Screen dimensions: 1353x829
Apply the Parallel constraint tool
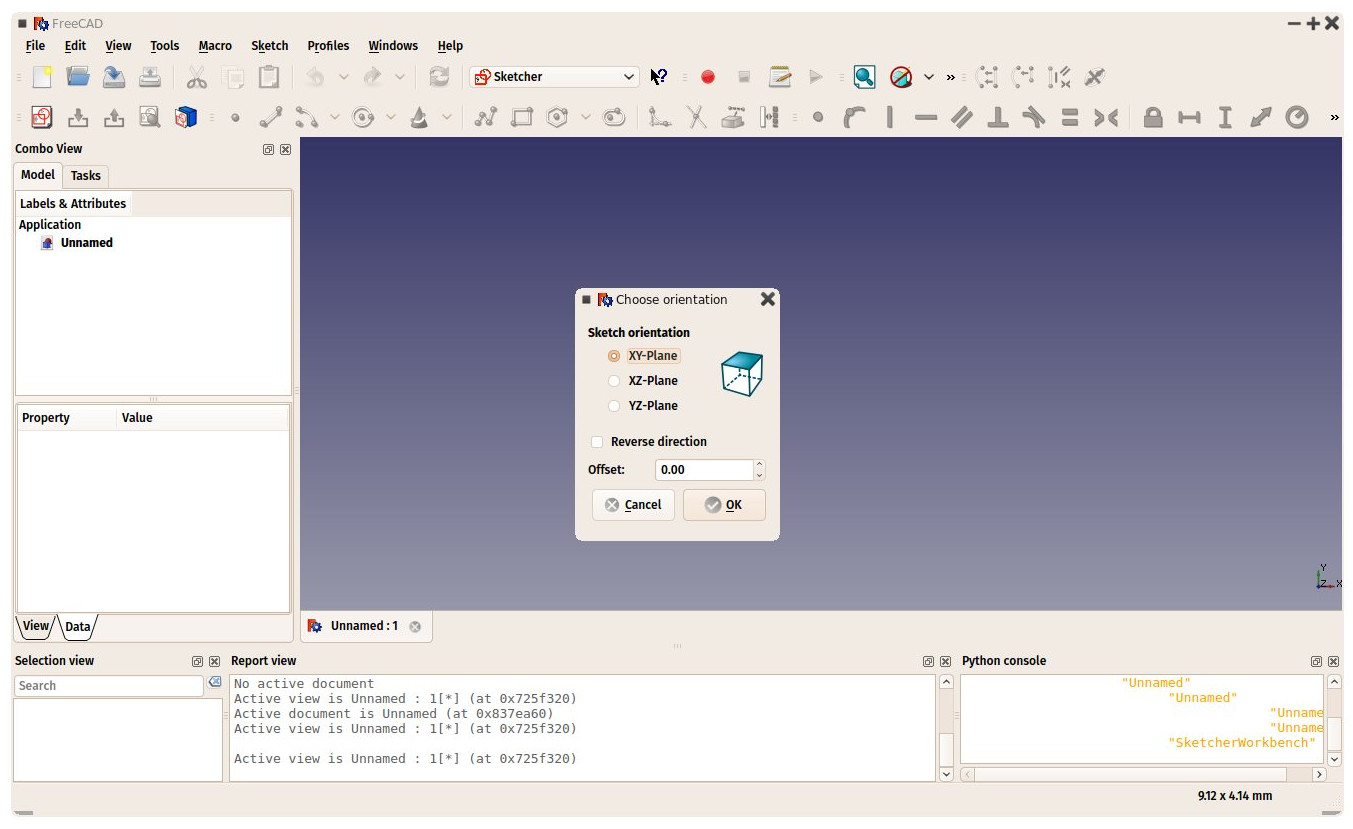point(962,117)
